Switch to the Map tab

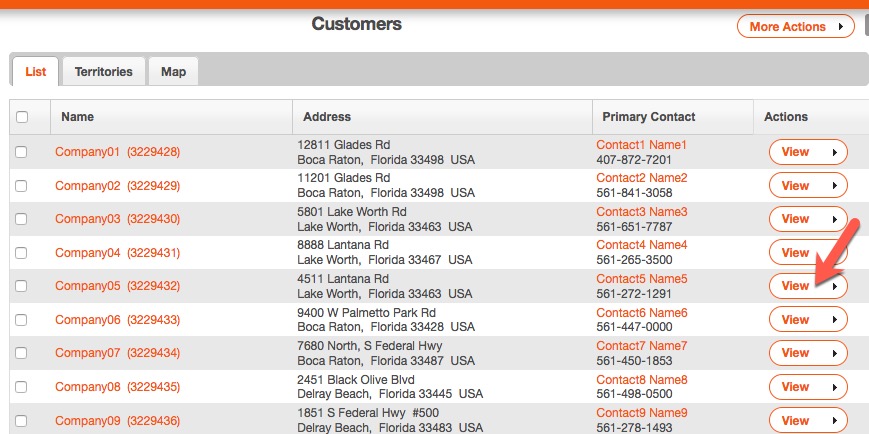click(x=173, y=72)
